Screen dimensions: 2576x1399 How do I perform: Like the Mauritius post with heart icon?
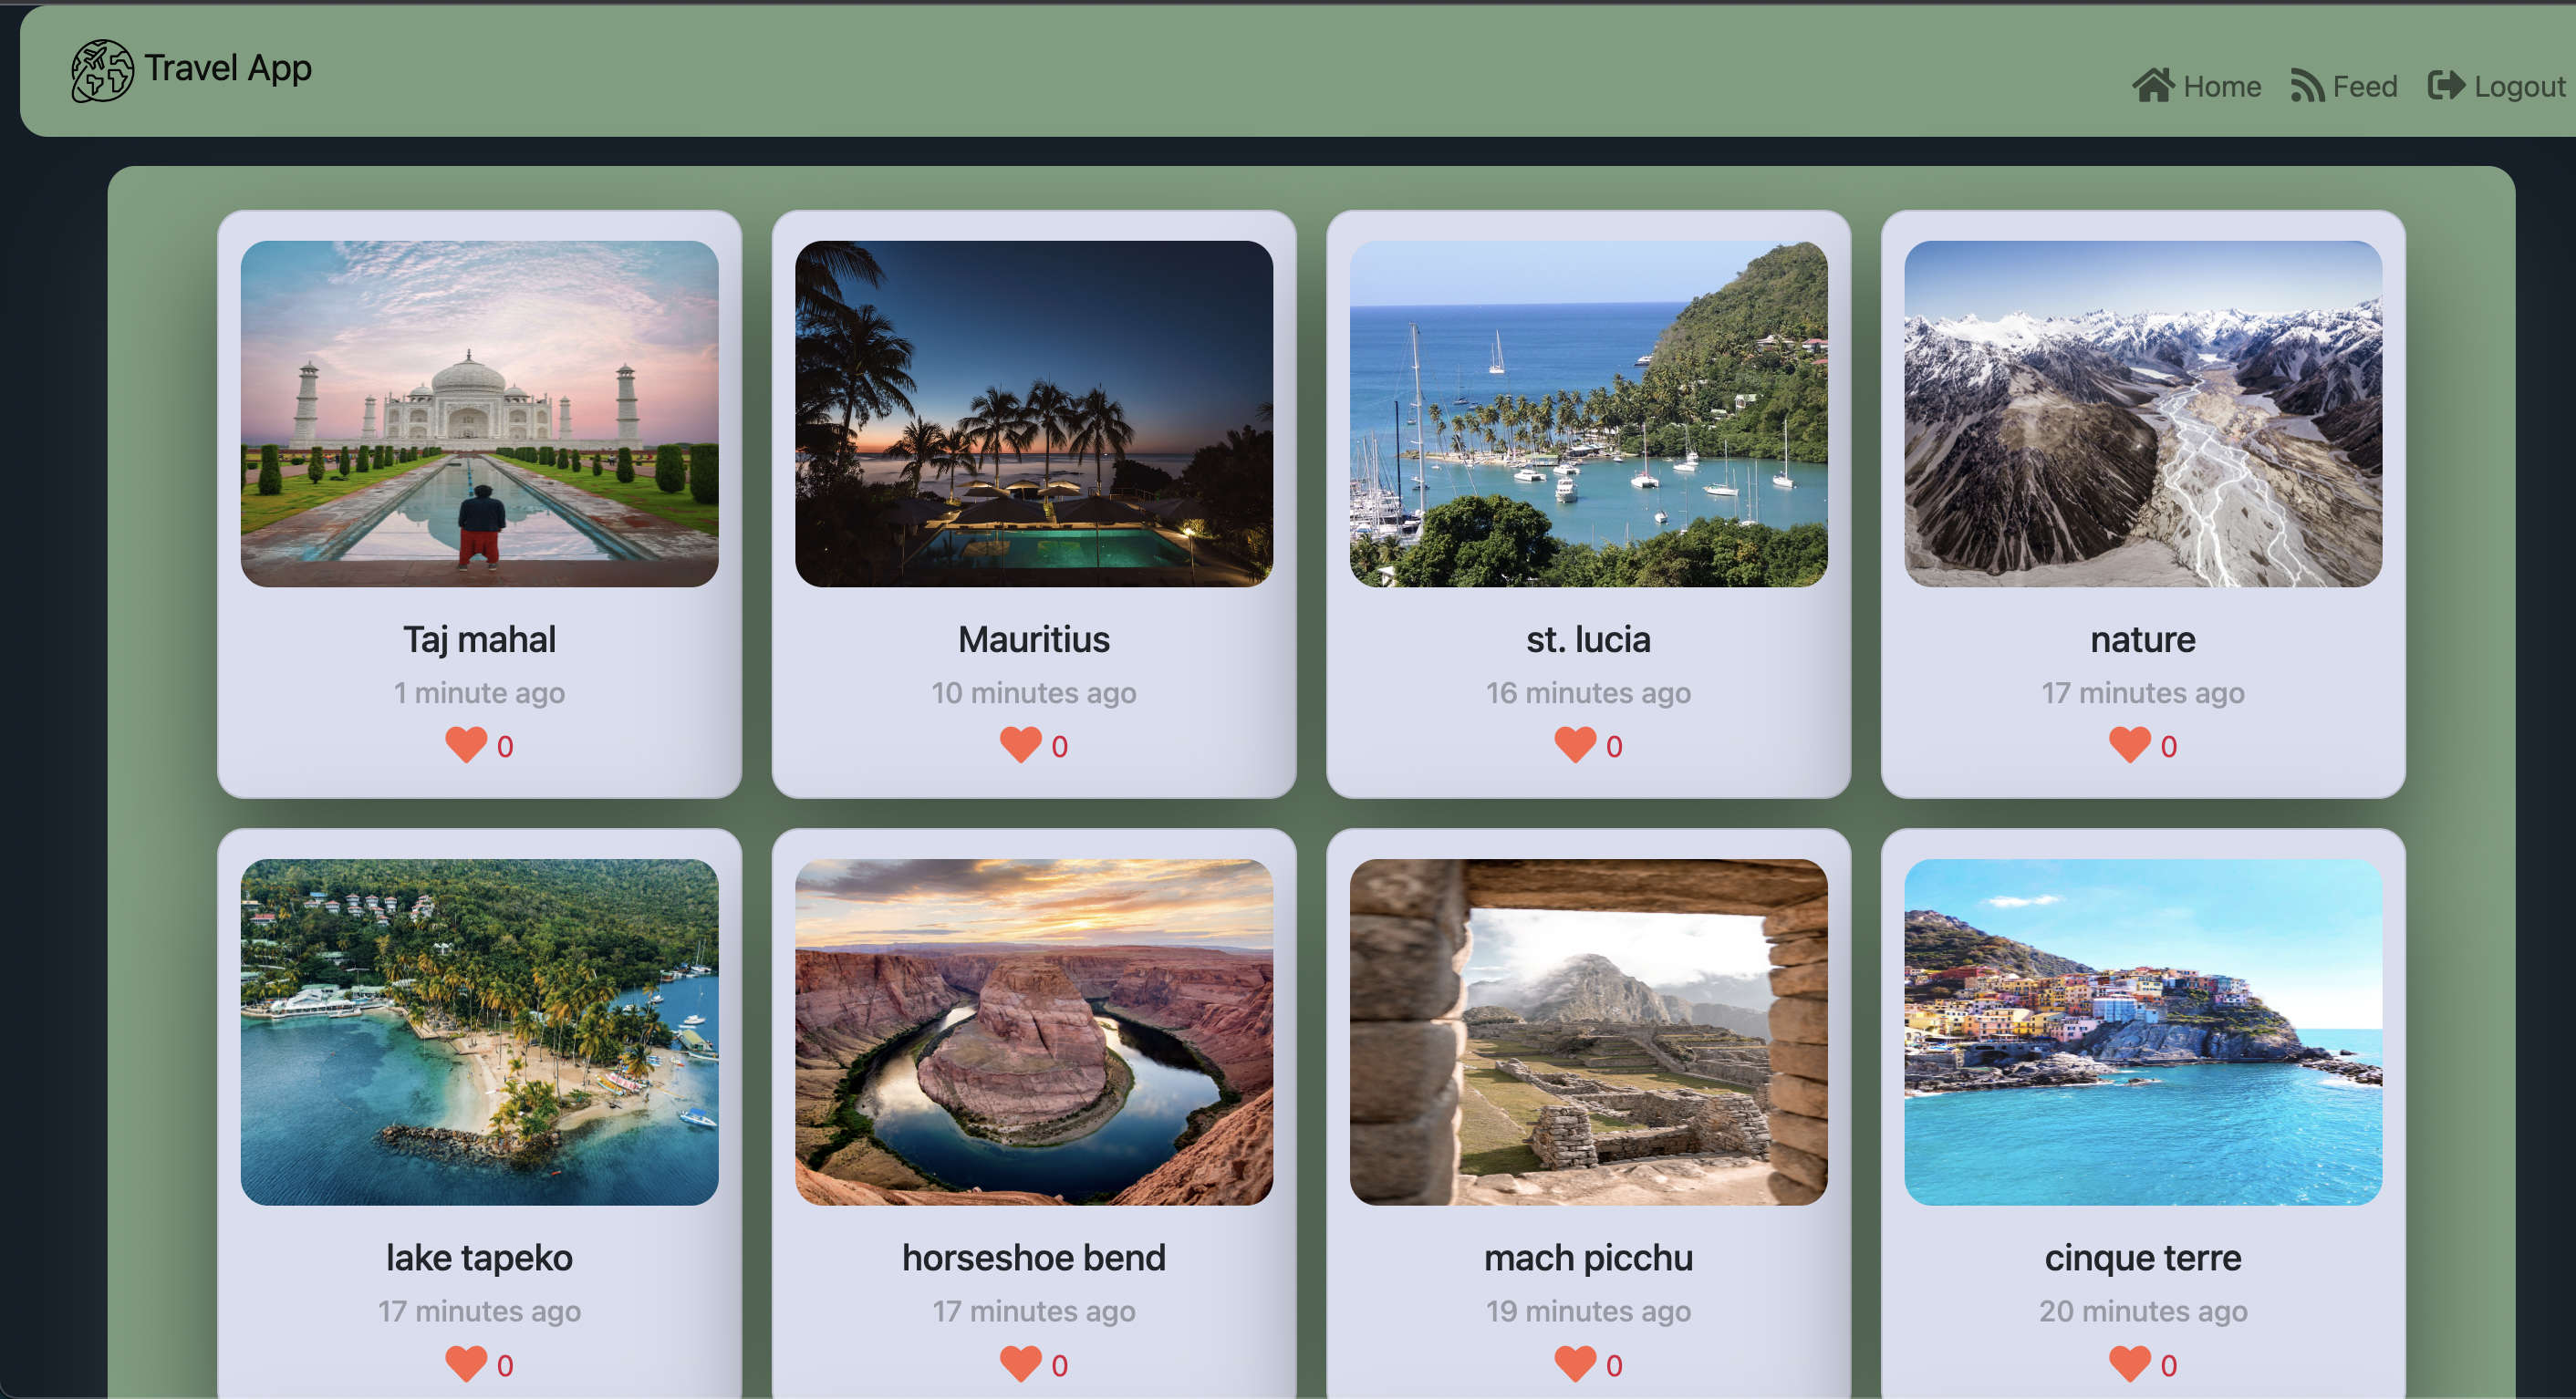pos(1021,745)
